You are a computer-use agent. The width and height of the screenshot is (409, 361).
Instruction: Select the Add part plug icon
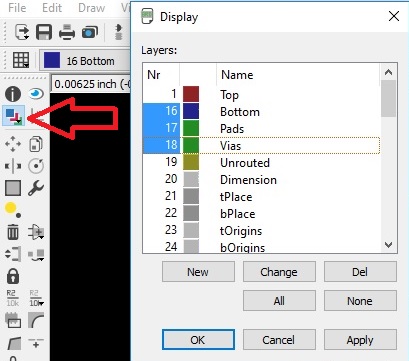pyautogui.click(x=36, y=232)
